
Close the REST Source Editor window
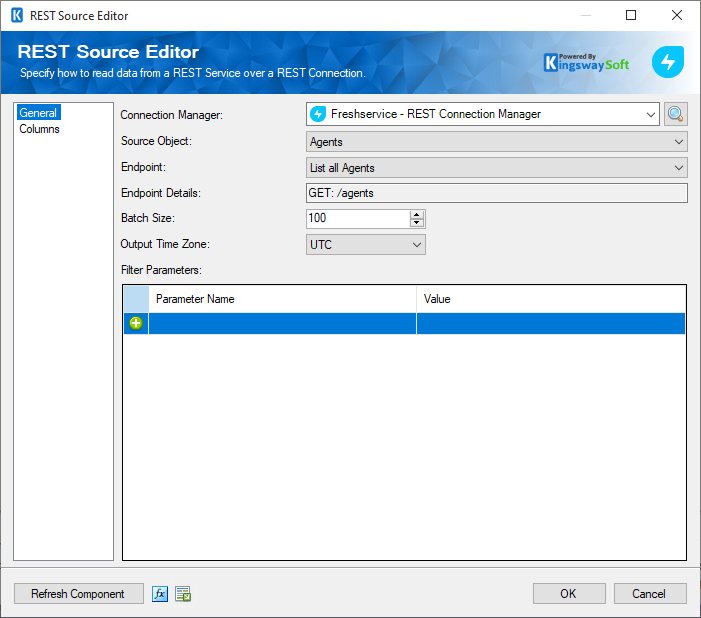click(x=677, y=15)
